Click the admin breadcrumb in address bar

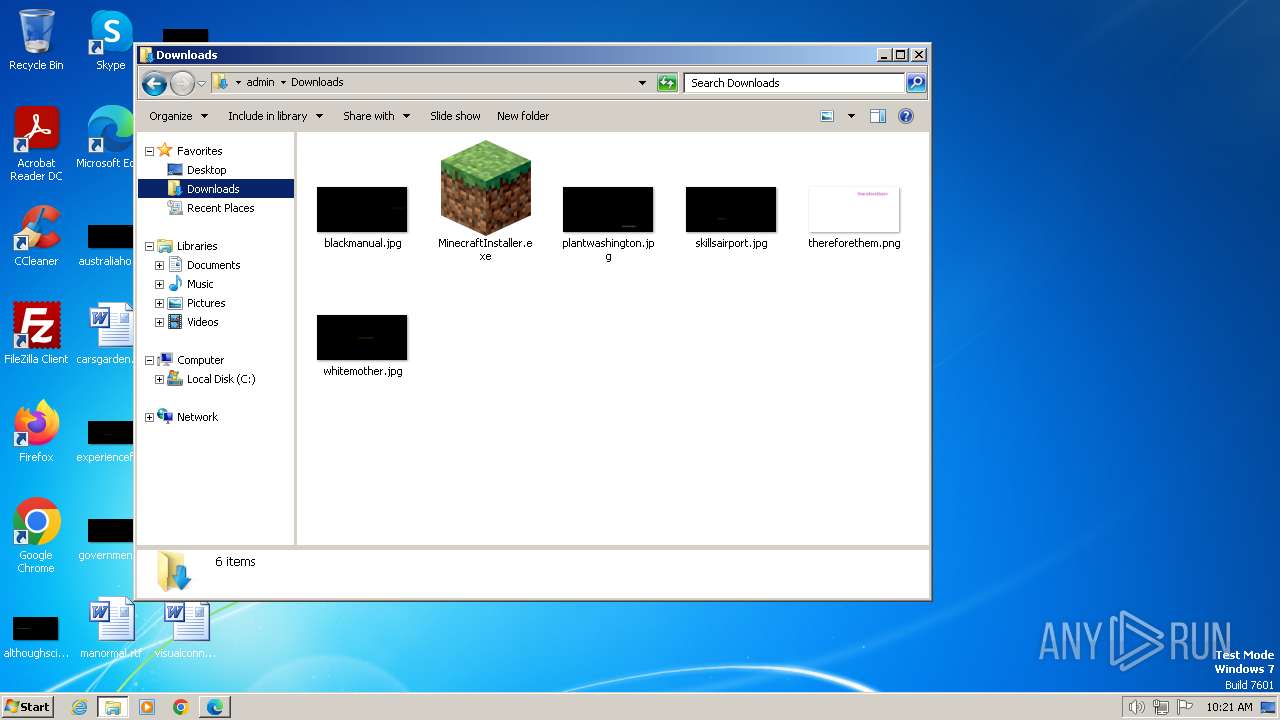click(260, 83)
